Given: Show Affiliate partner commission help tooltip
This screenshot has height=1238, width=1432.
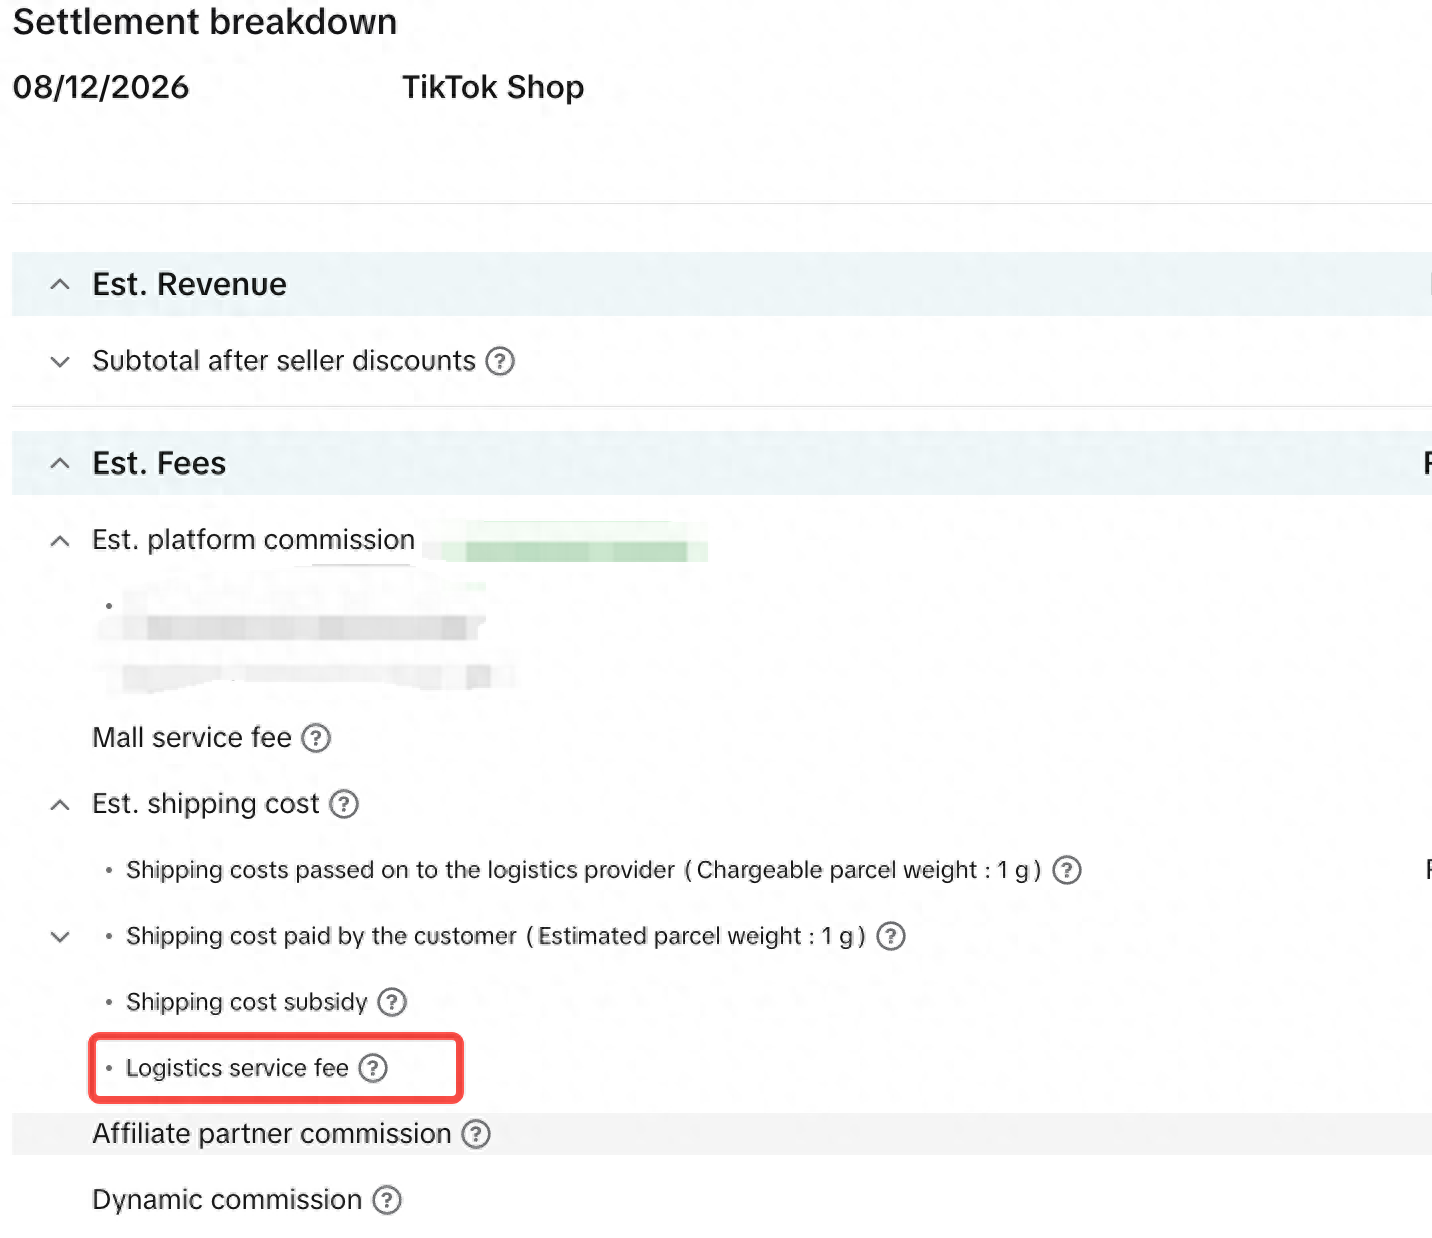Looking at the screenshot, I should click(x=476, y=1134).
